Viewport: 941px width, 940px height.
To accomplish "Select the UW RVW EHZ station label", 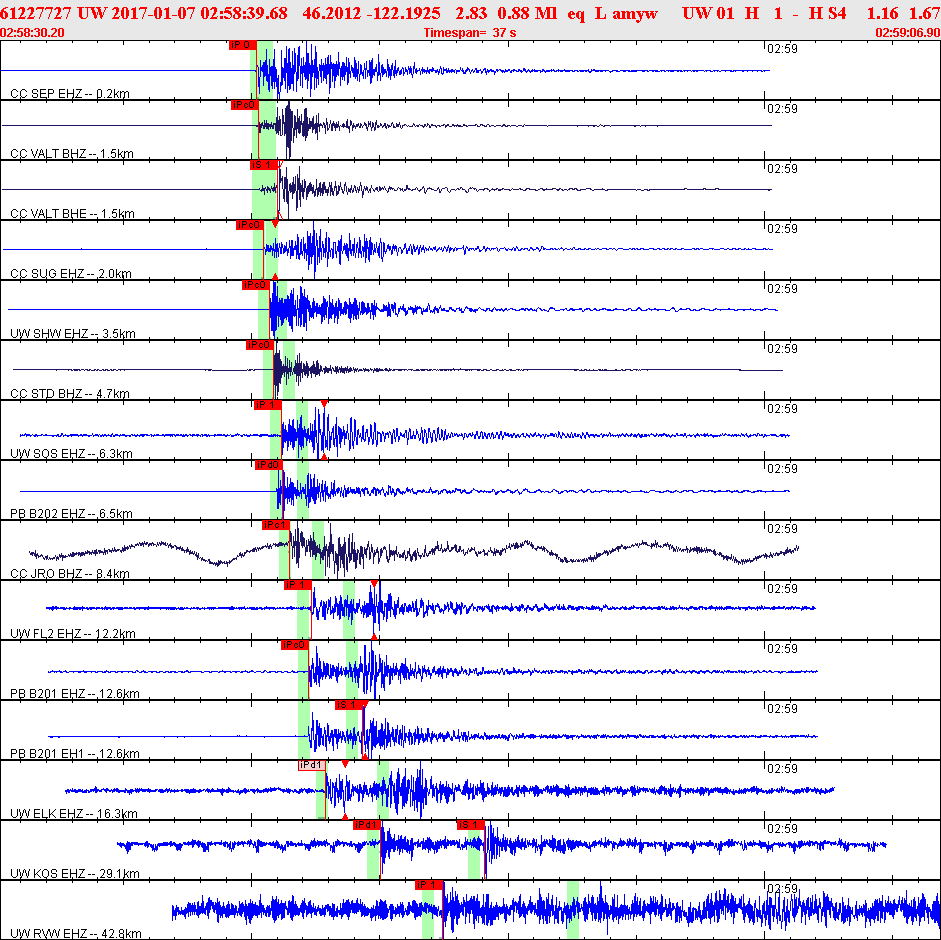I will coord(75,934).
